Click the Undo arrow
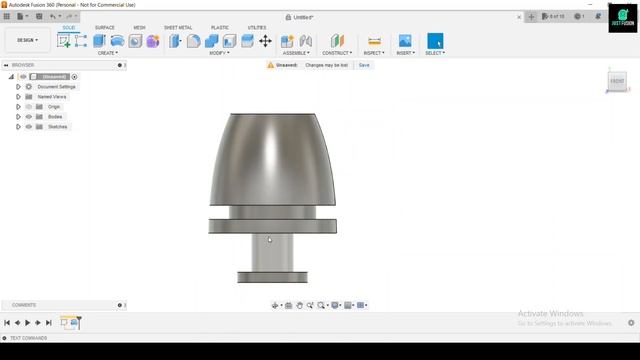The width and height of the screenshot is (640, 360). pyautogui.click(x=53, y=16)
